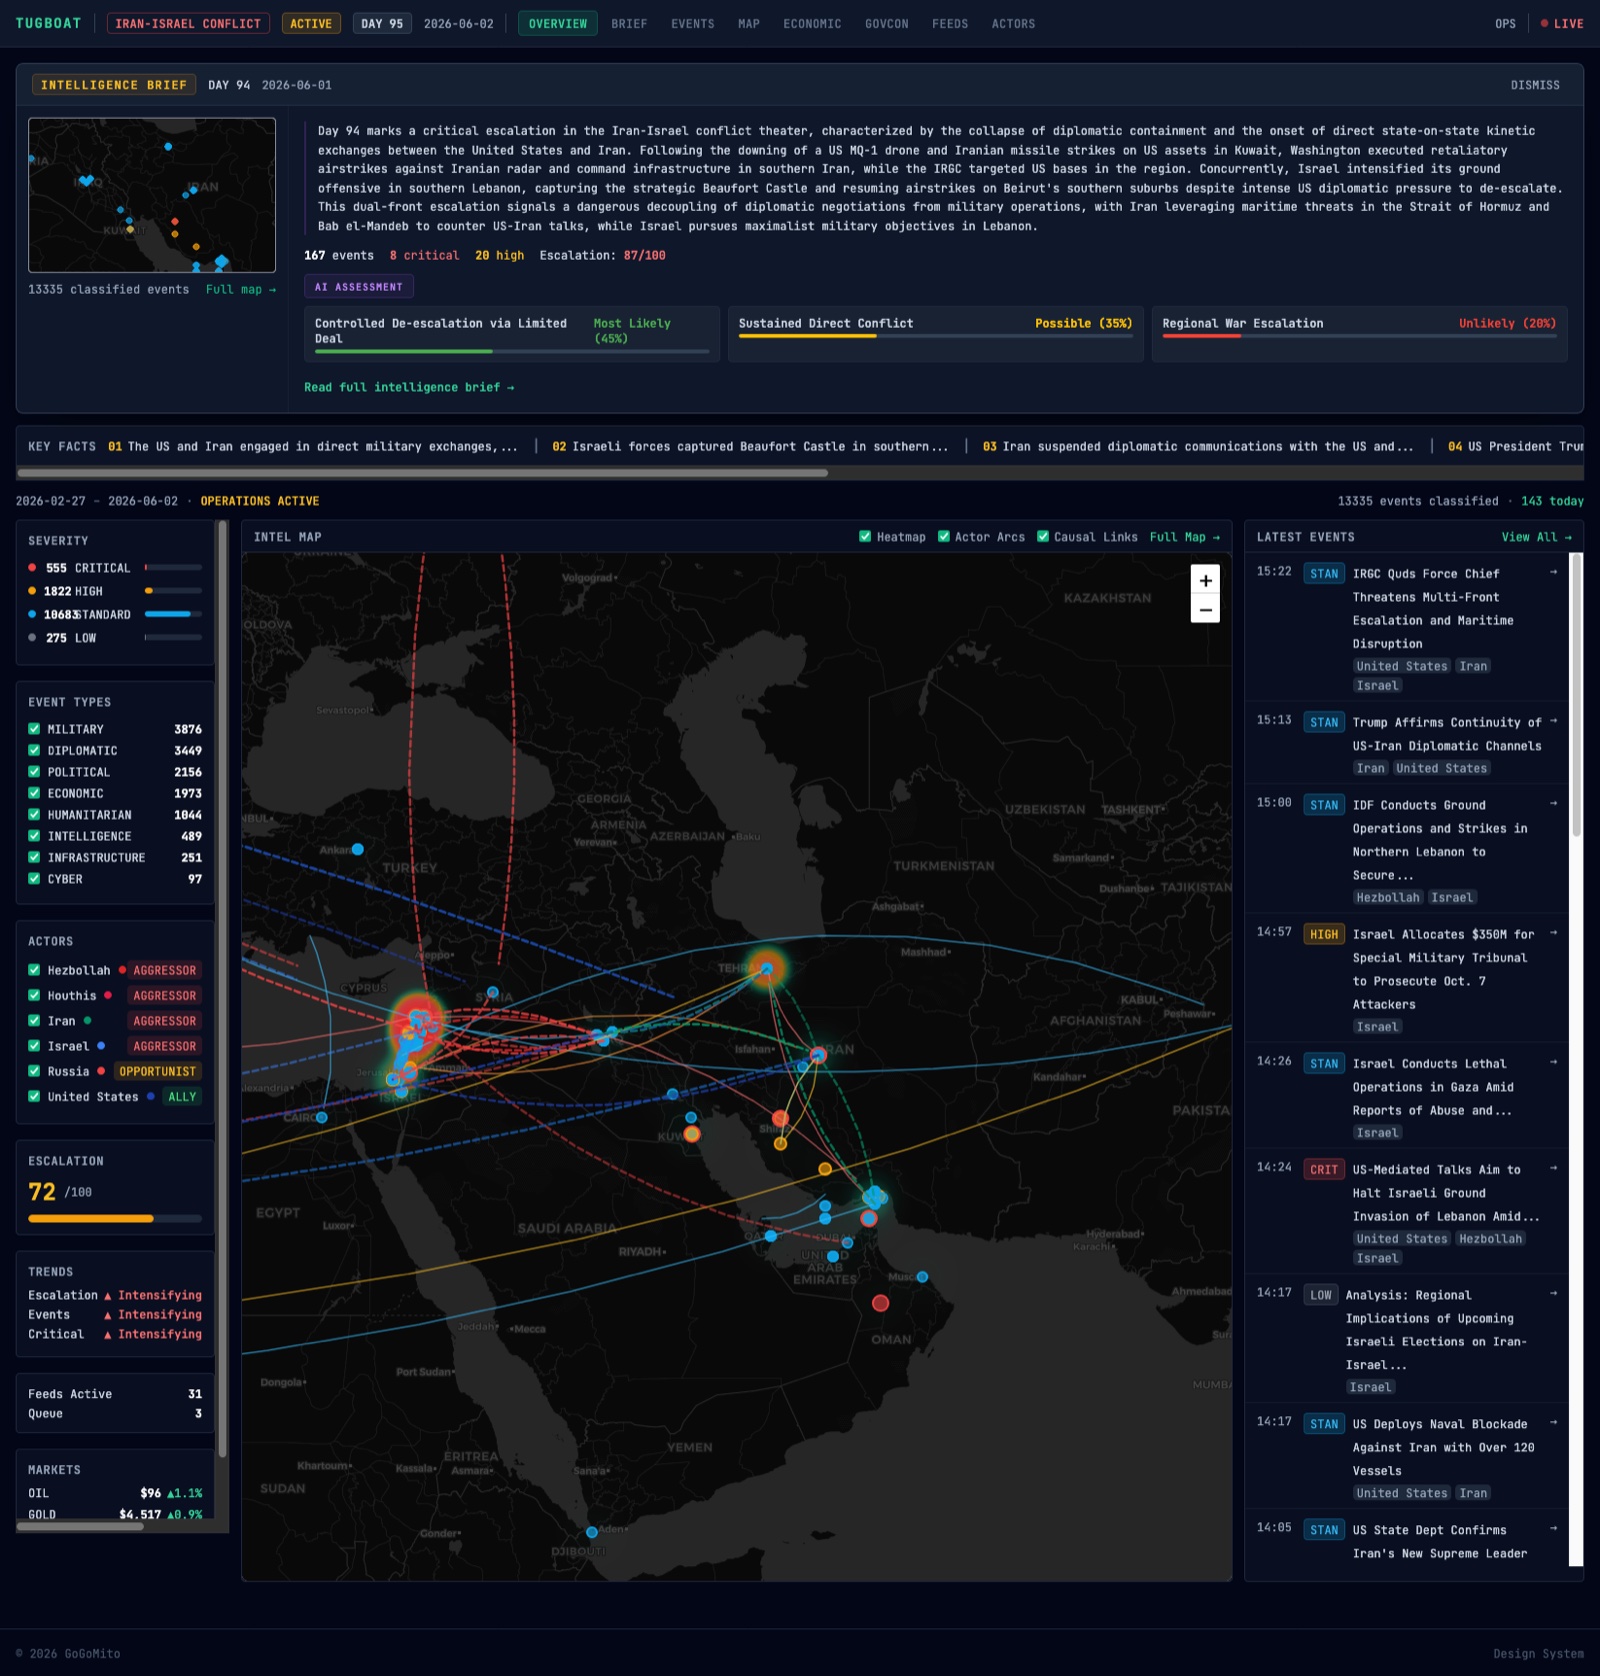
Task: Open the GOVCON tab
Action: pos(887,23)
